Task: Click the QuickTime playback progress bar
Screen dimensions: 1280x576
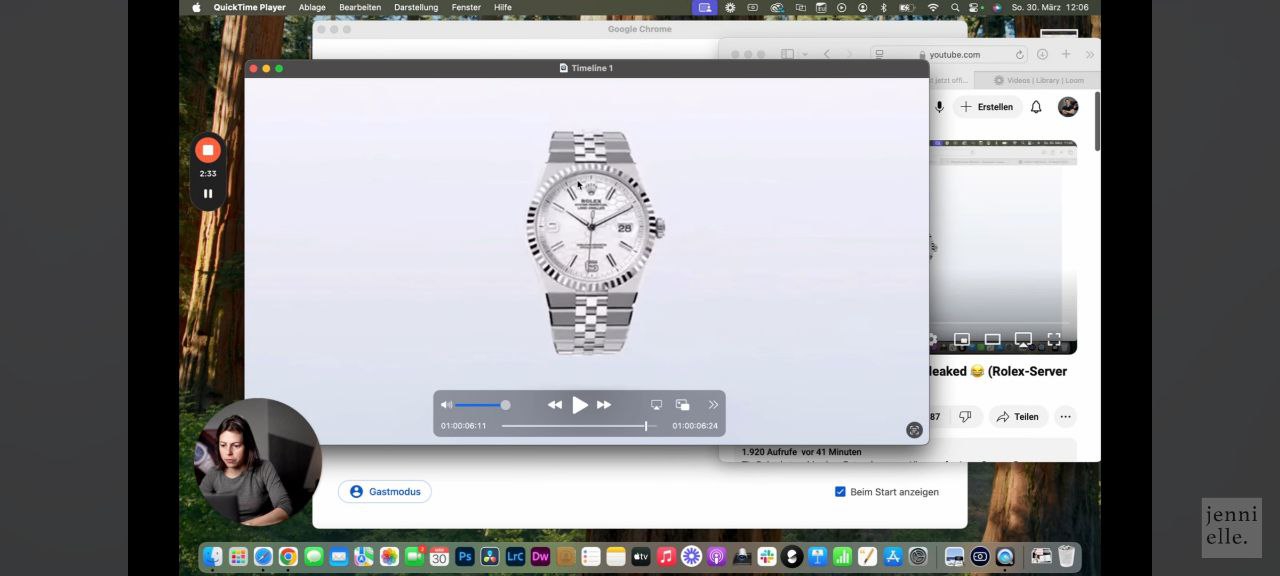Action: click(579, 426)
